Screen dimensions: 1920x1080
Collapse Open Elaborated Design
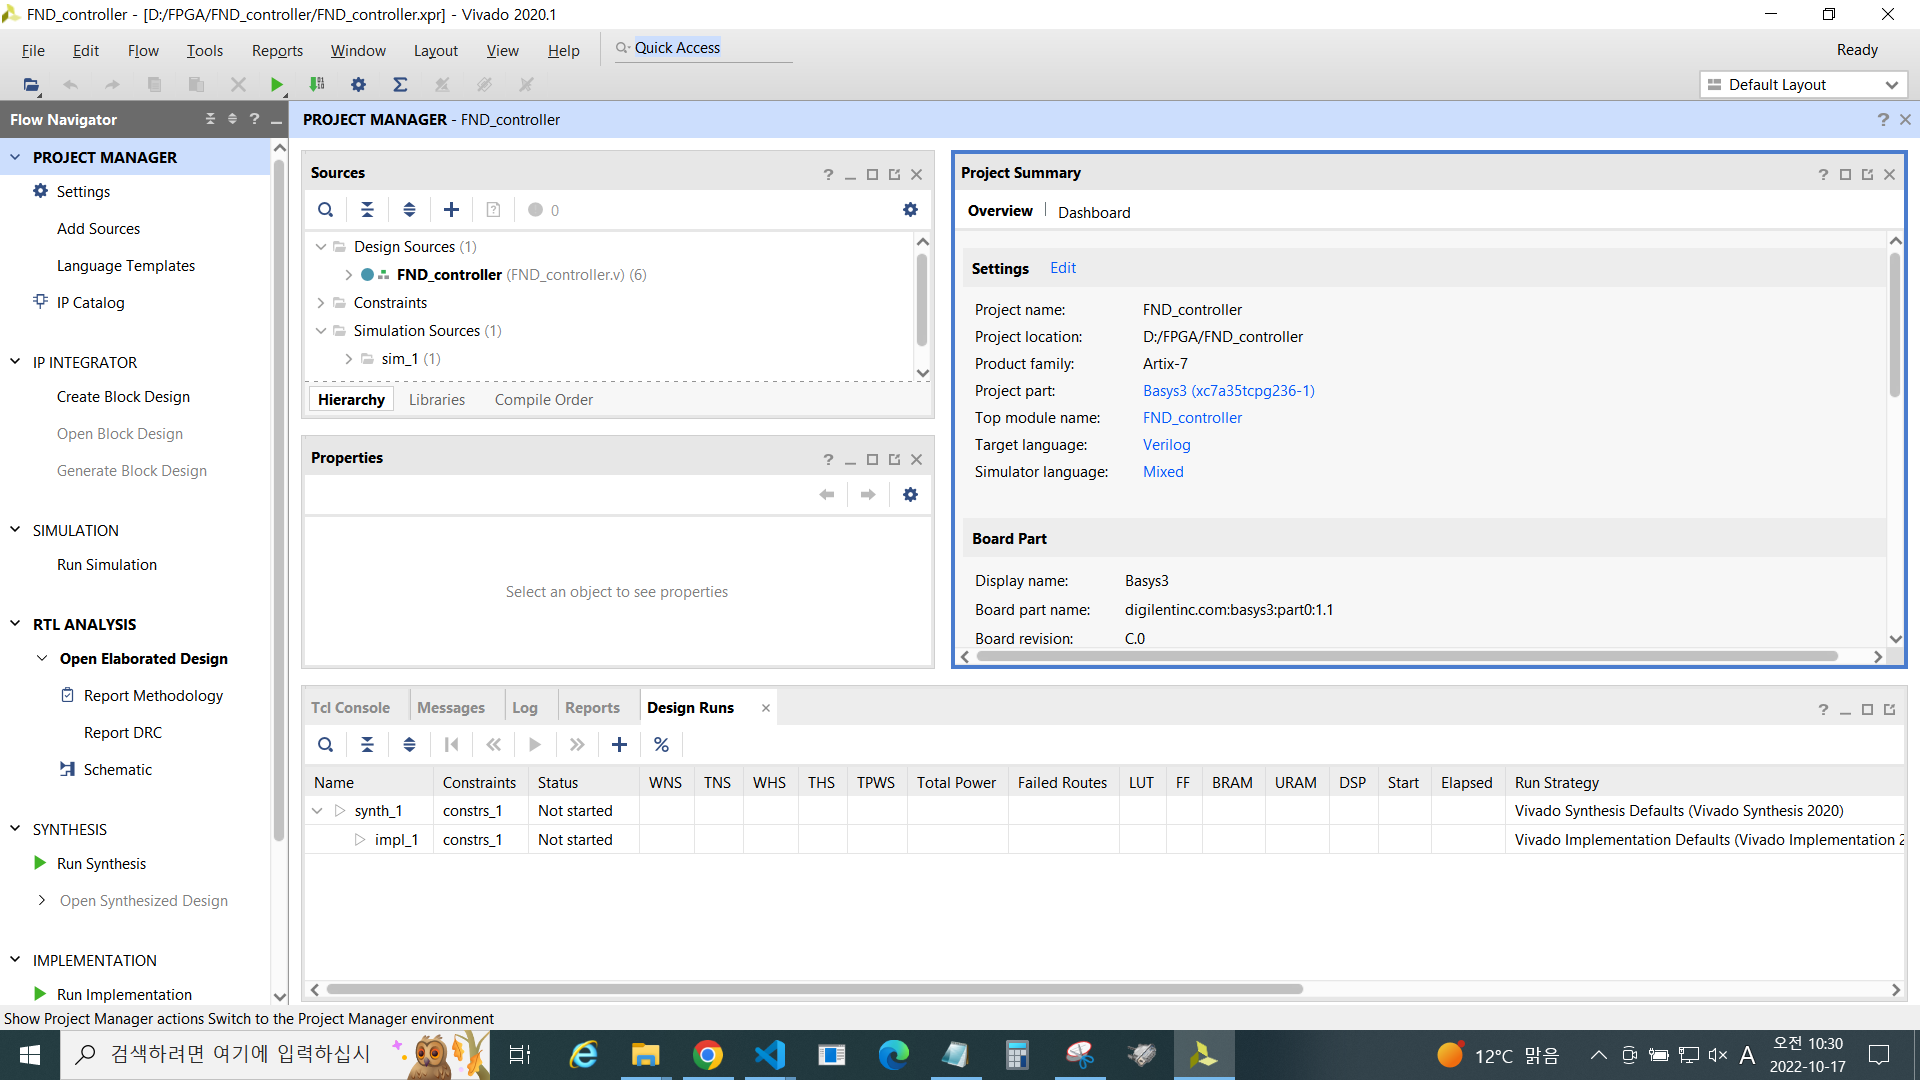[42, 658]
